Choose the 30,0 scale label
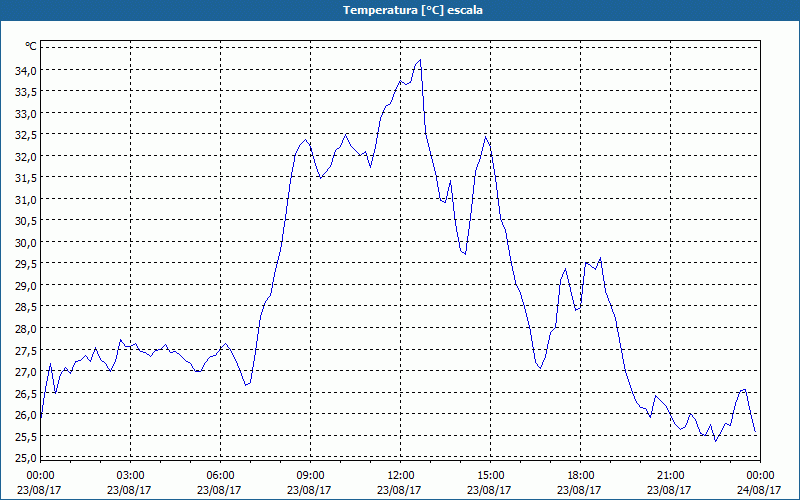Screen dimensions: 800x500 click(26, 242)
